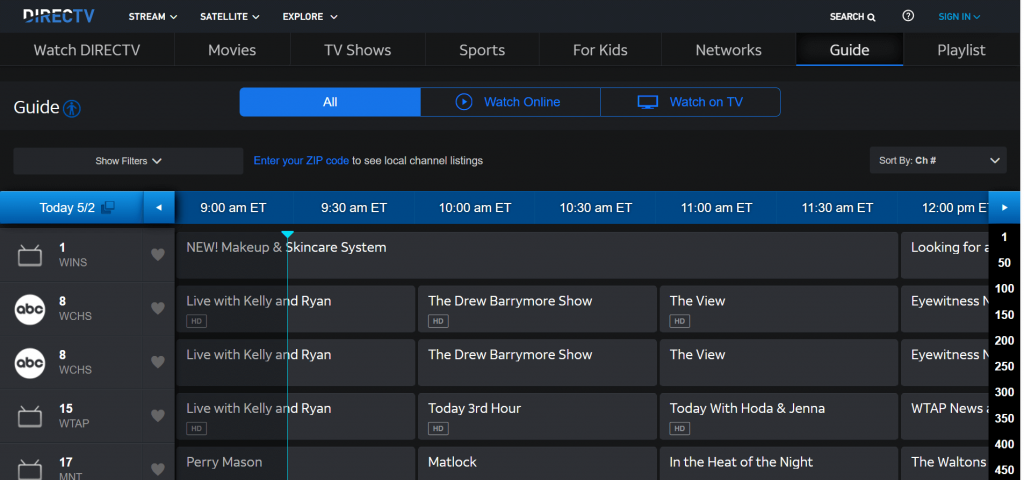1024x480 pixels.
Task: Click the 11:30 am ET time header
Action: 837,208
